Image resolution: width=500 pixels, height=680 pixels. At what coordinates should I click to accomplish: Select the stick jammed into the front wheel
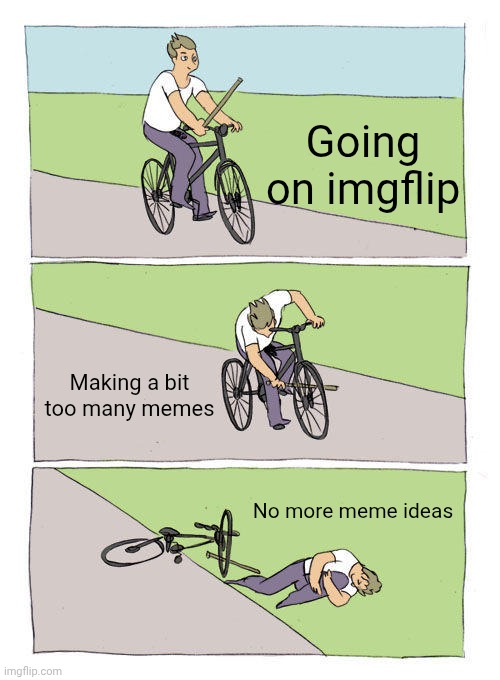pyautogui.click(x=302, y=386)
